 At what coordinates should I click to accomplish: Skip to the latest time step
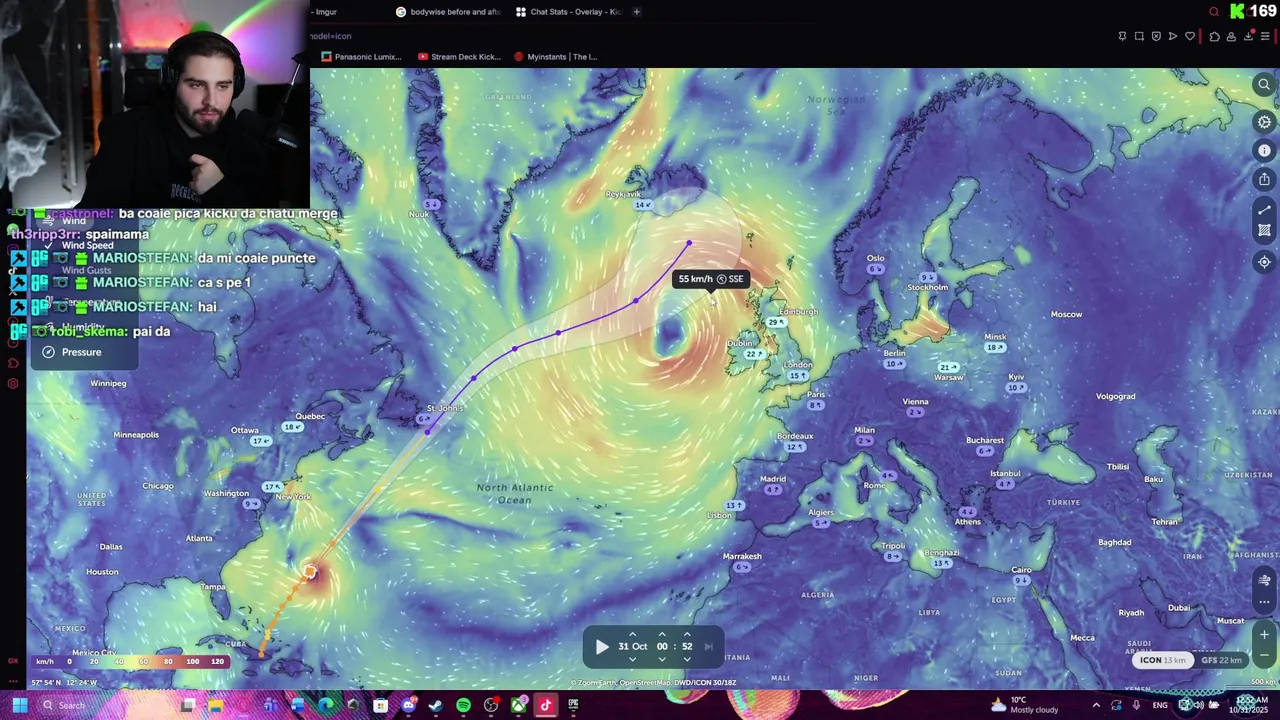point(709,647)
